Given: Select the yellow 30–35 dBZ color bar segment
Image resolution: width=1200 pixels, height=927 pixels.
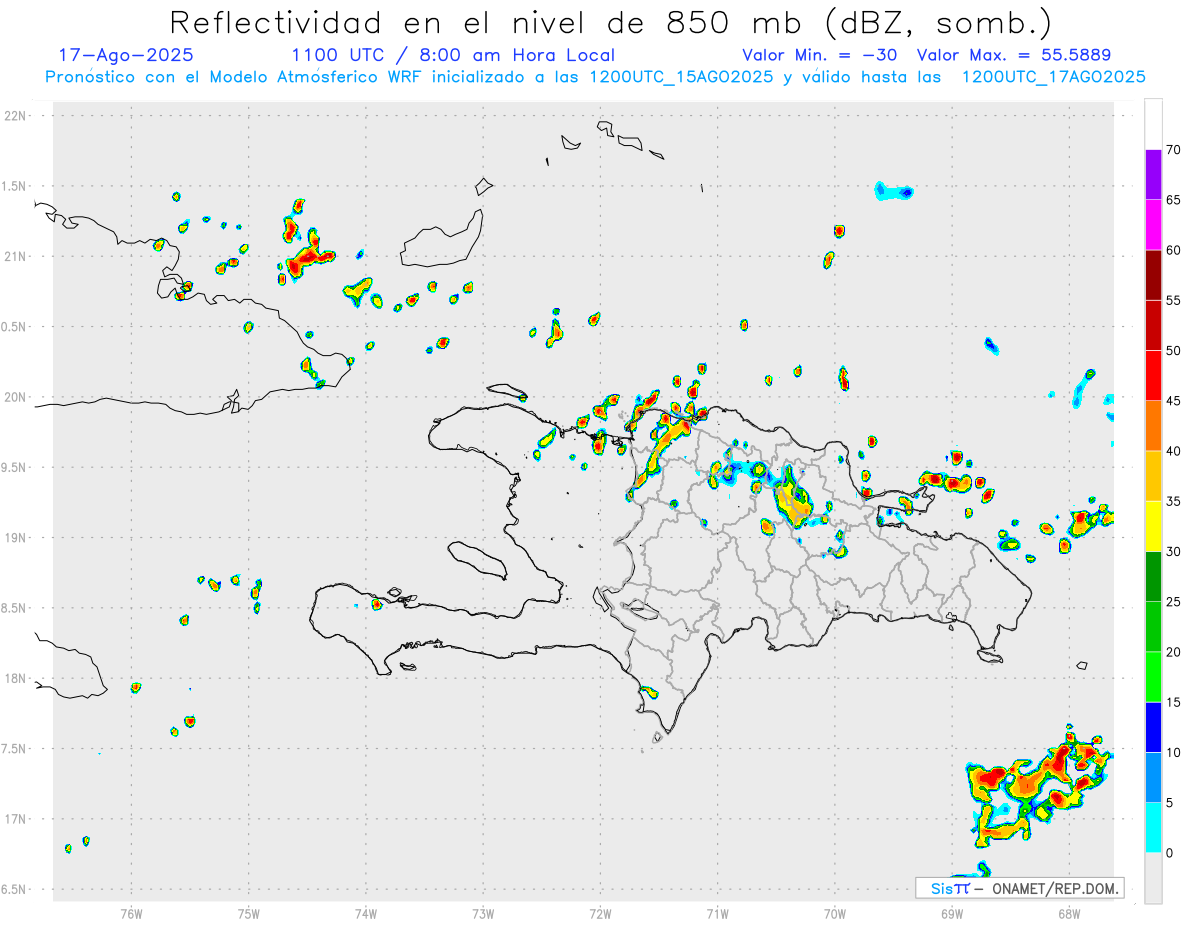Looking at the screenshot, I should click(1153, 526).
